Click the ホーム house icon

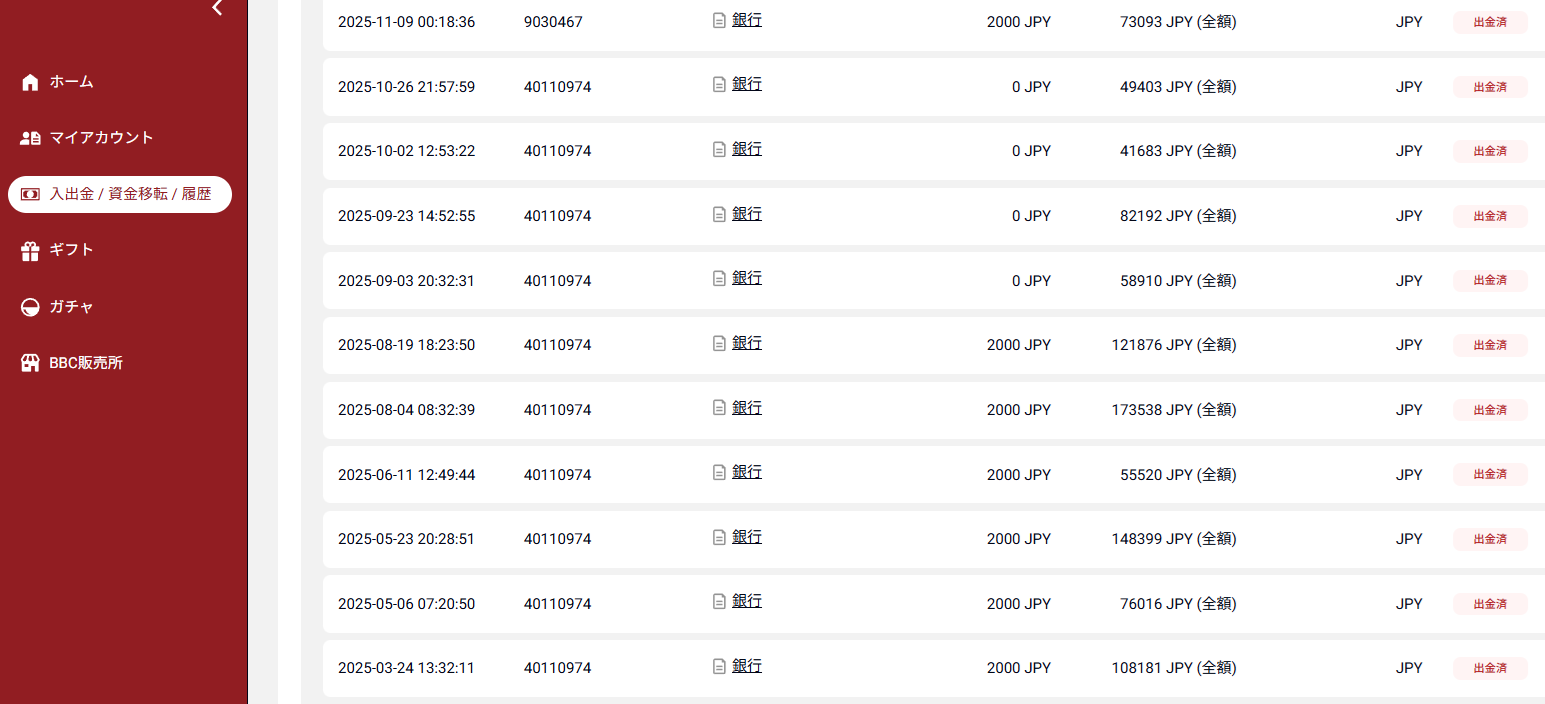point(30,82)
